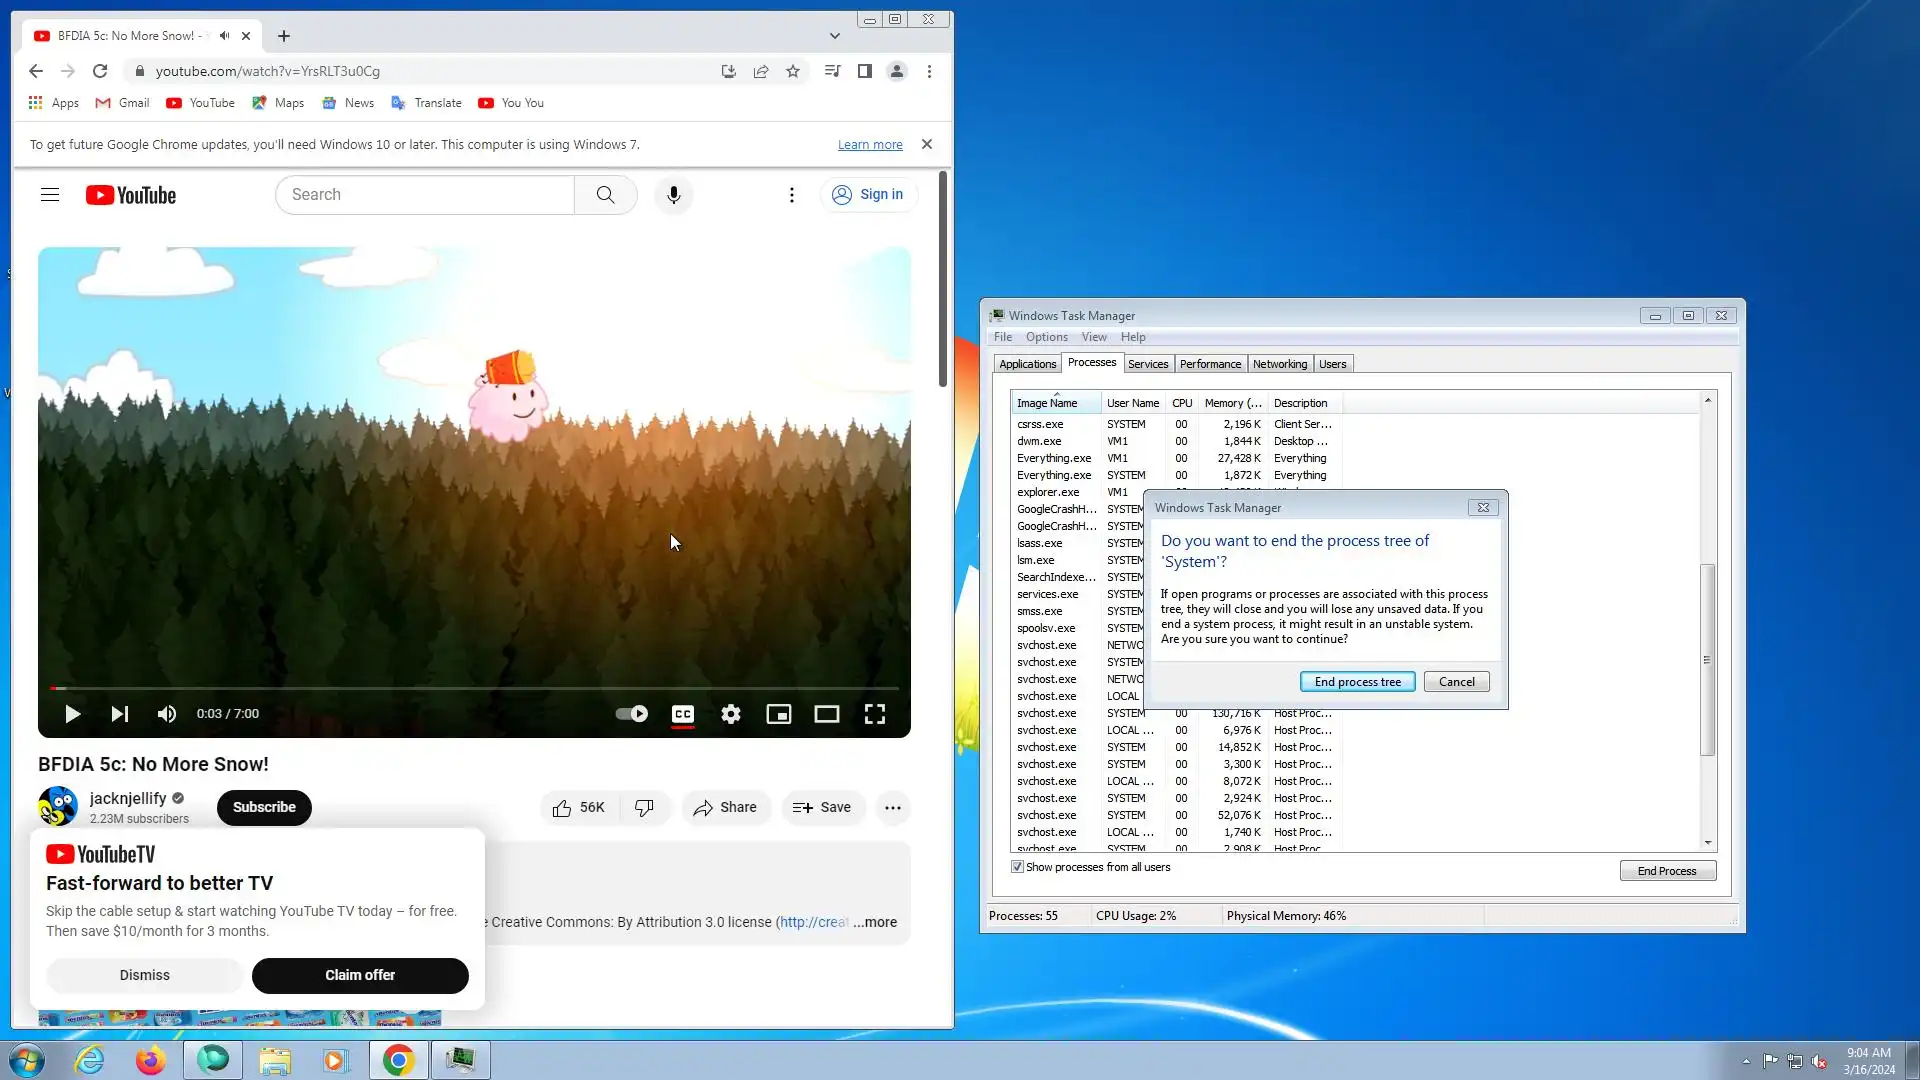Switch to the Performance tab
Image resolution: width=1920 pixels, height=1080 pixels.
(x=1210, y=364)
